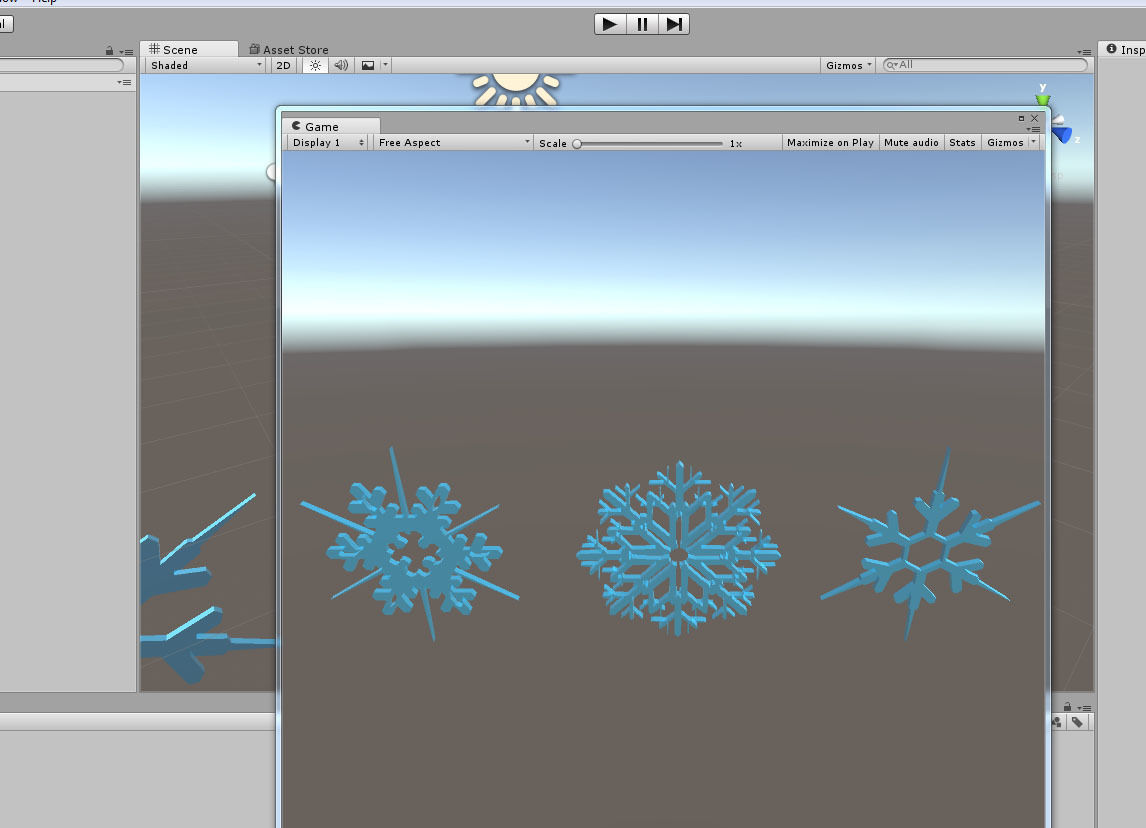Open the Scene panel options menu

click(1084, 52)
